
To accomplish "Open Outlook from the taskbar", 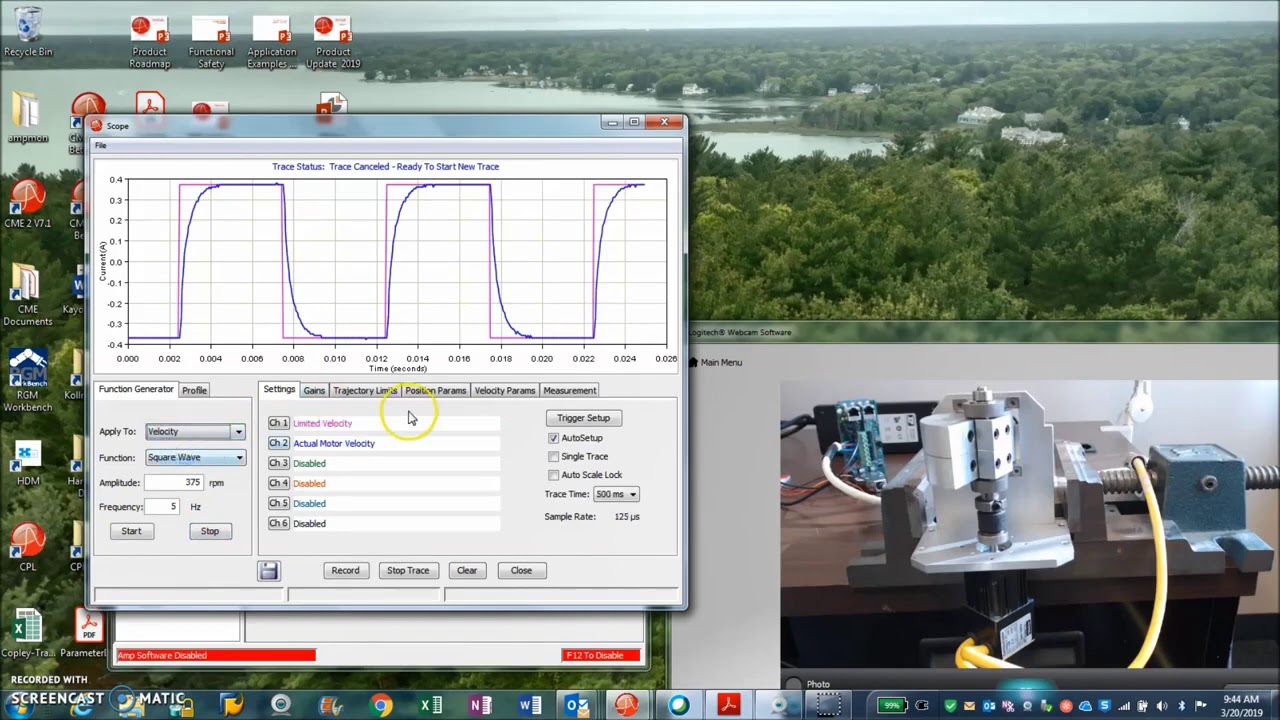I will pyautogui.click(x=578, y=706).
